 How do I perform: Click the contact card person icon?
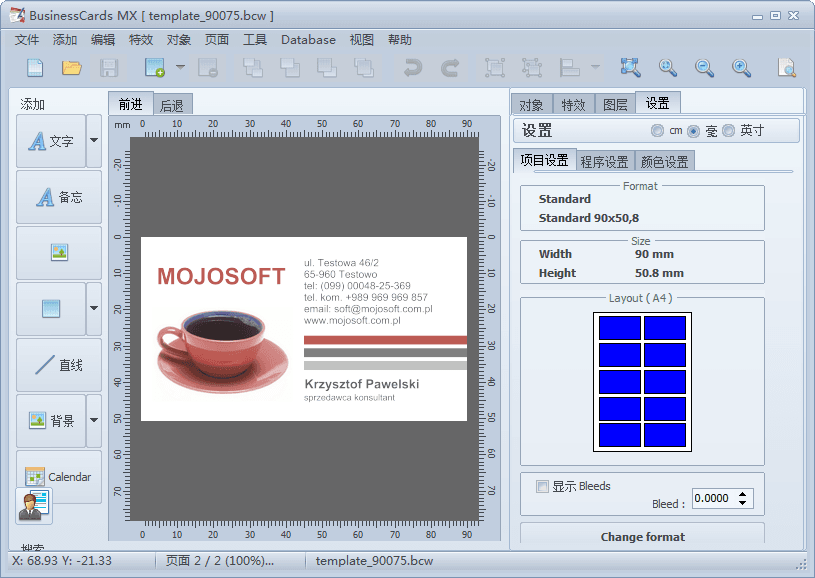pos(34,505)
